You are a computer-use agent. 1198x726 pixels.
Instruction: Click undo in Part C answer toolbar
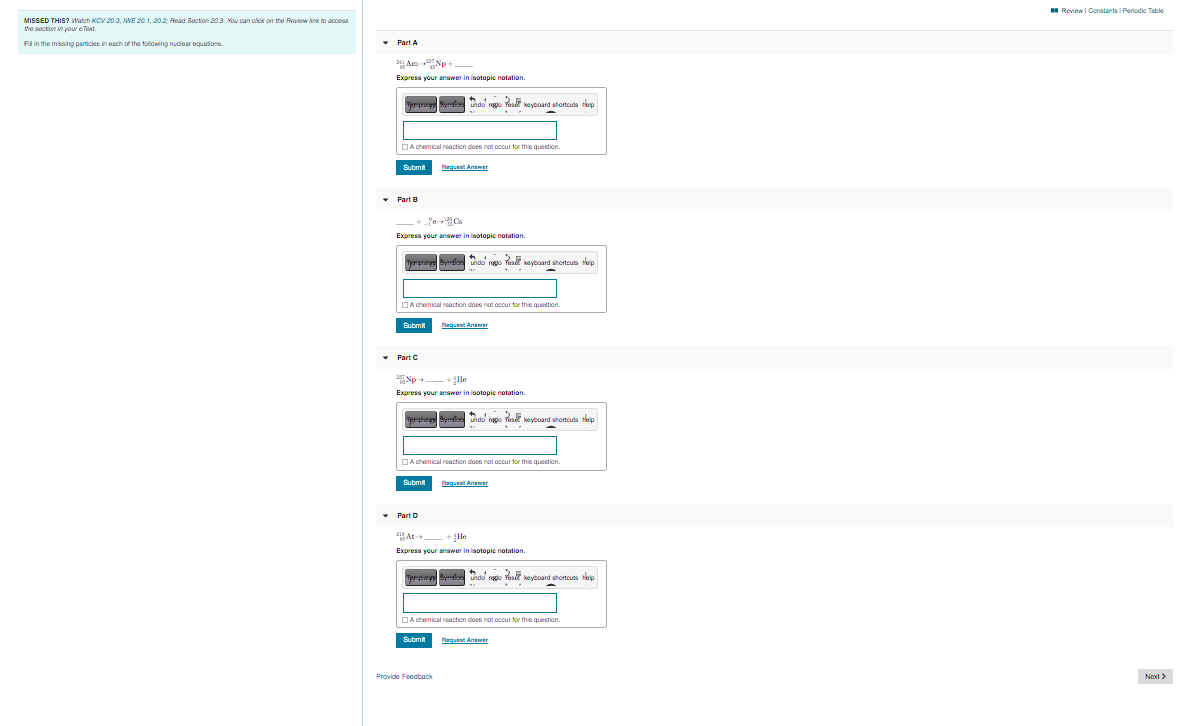477,420
